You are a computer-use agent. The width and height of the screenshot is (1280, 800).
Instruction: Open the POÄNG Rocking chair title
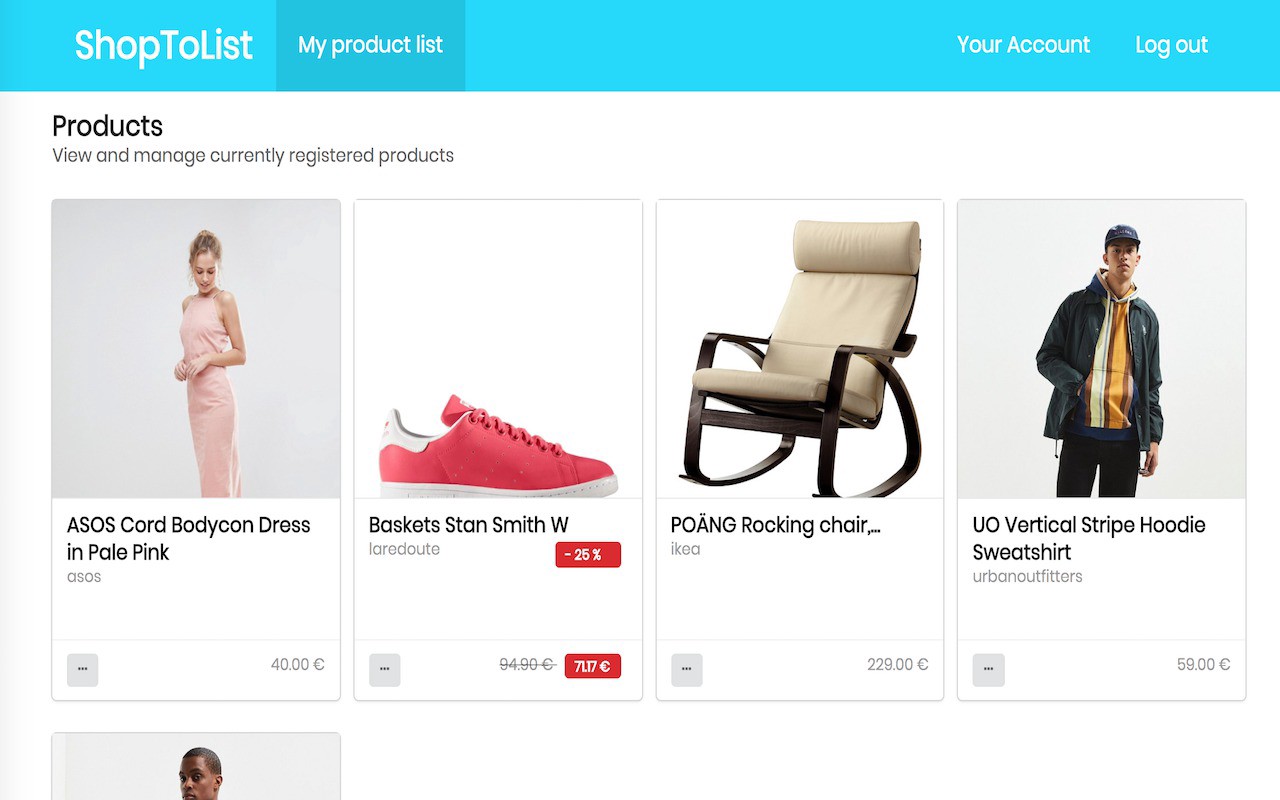tap(775, 525)
